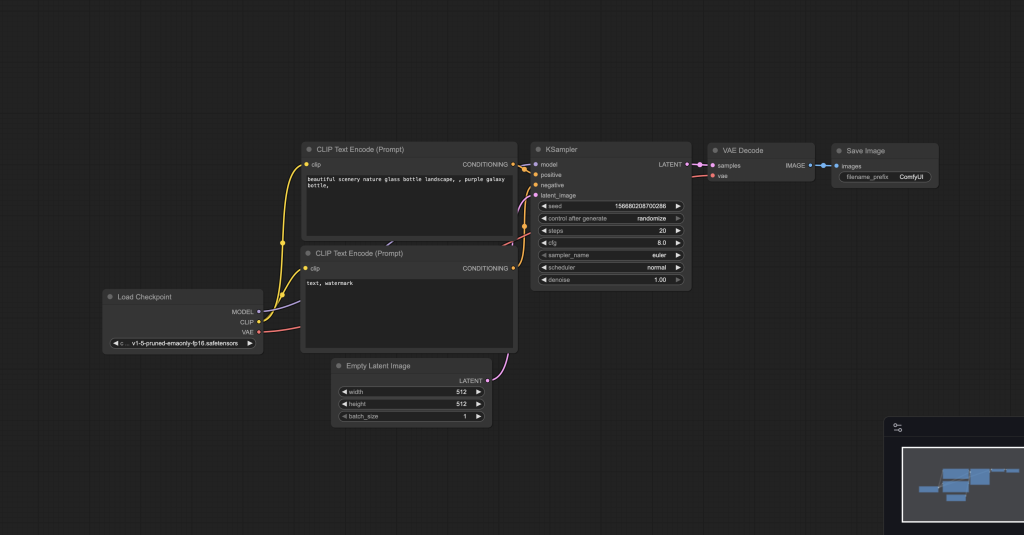
Task: Click the VAE Decode node collapse dot
Action: click(715, 150)
